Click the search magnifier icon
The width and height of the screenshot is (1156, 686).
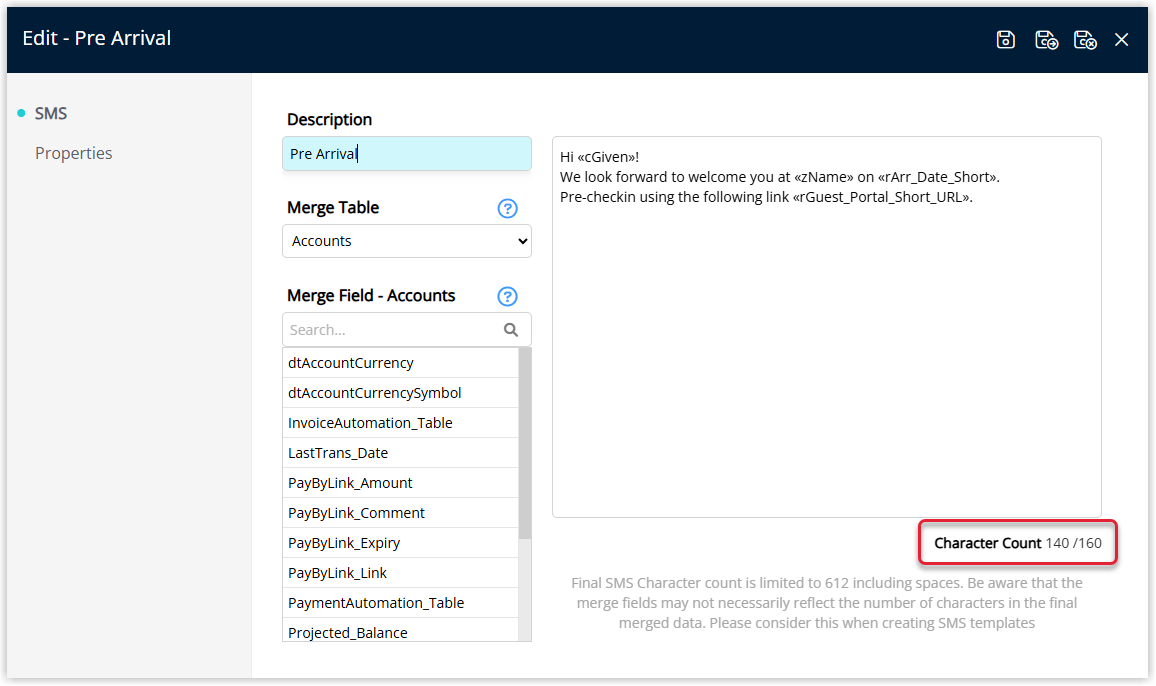tap(511, 330)
